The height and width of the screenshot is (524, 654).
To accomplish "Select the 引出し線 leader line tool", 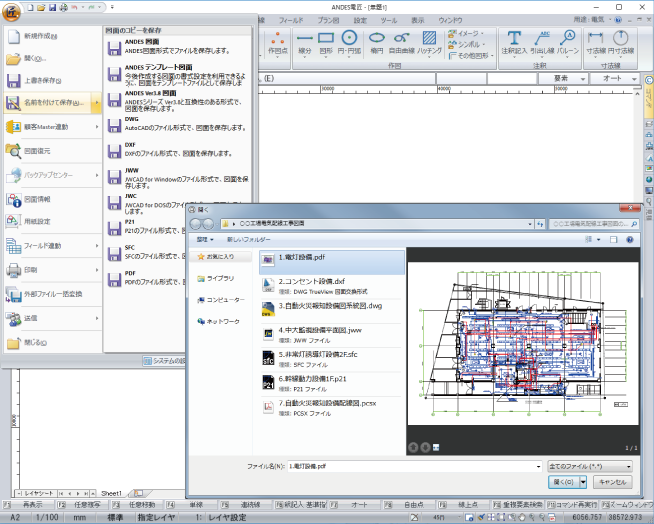I will point(542,43).
